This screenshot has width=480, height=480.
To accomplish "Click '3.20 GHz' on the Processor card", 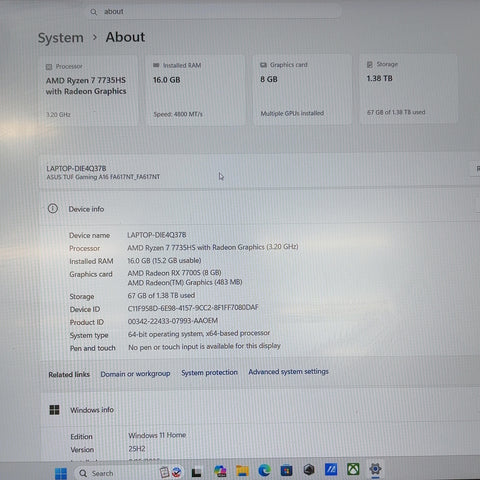I will point(58,115).
